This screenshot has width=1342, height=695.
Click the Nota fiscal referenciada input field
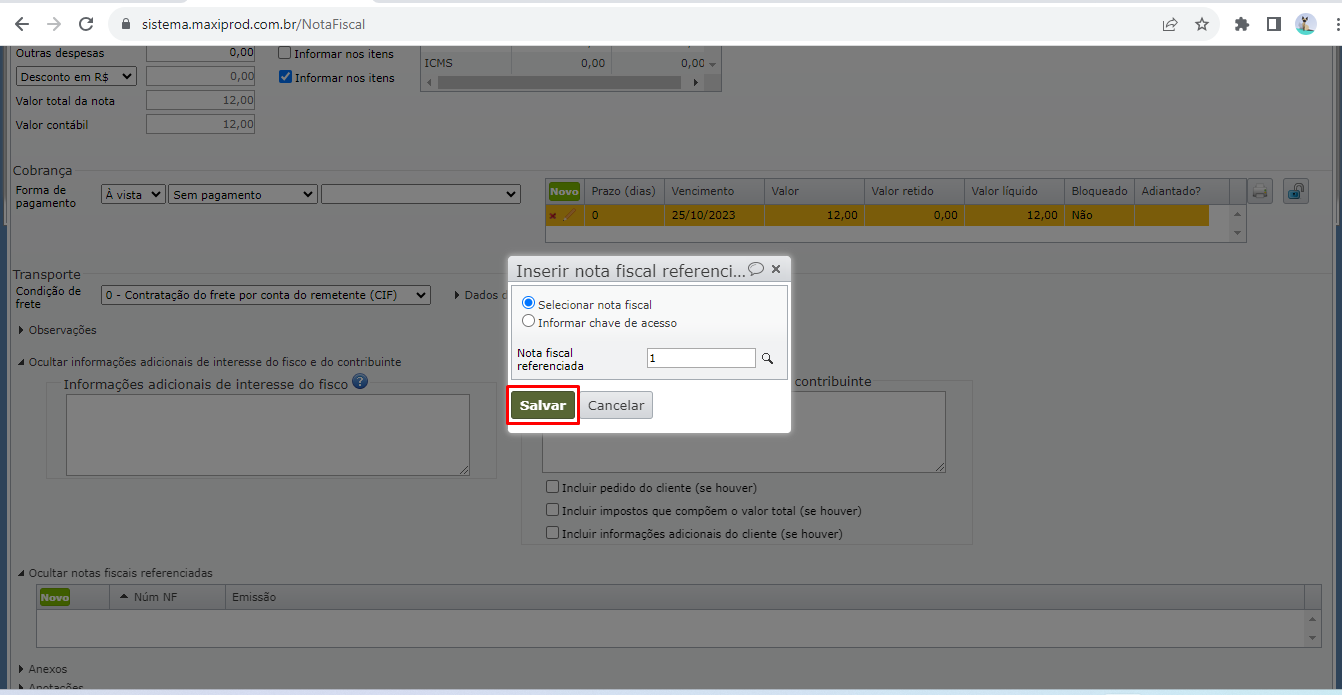(701, 358)
